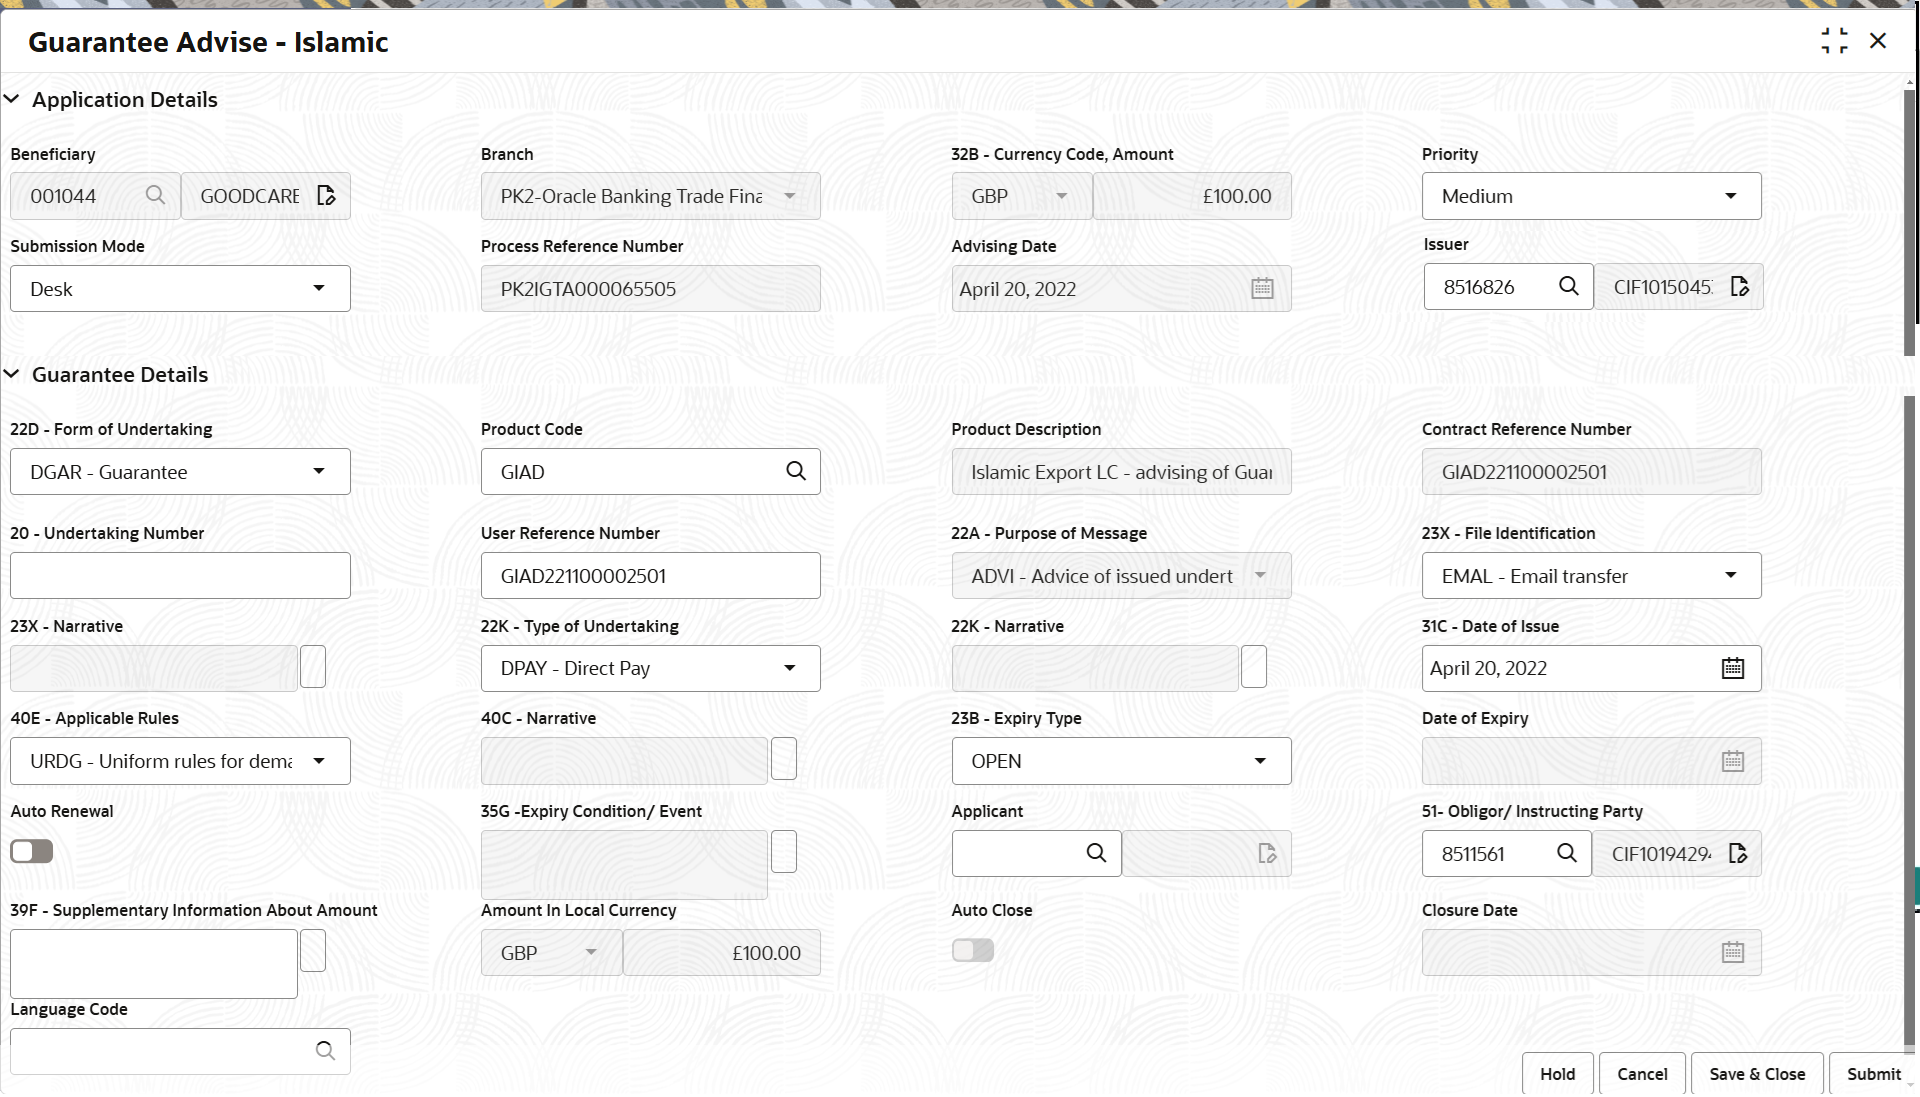Collapse the Application Details section

pos(12,100)
